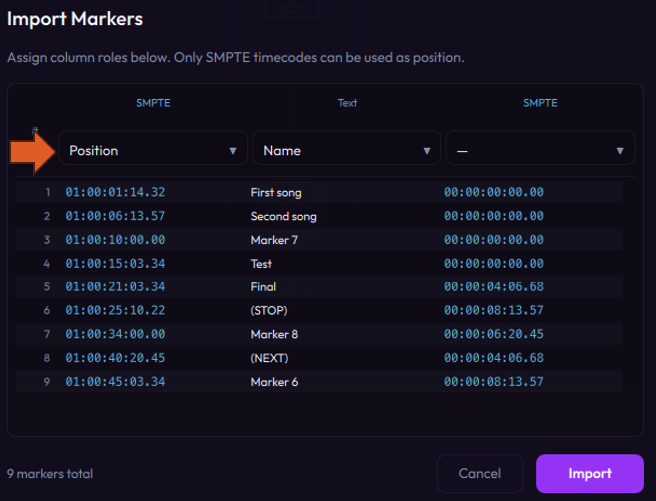This screenshot has width=656, height=501.
Task: Click the 'Test' marker name
Action: point(261,264)
